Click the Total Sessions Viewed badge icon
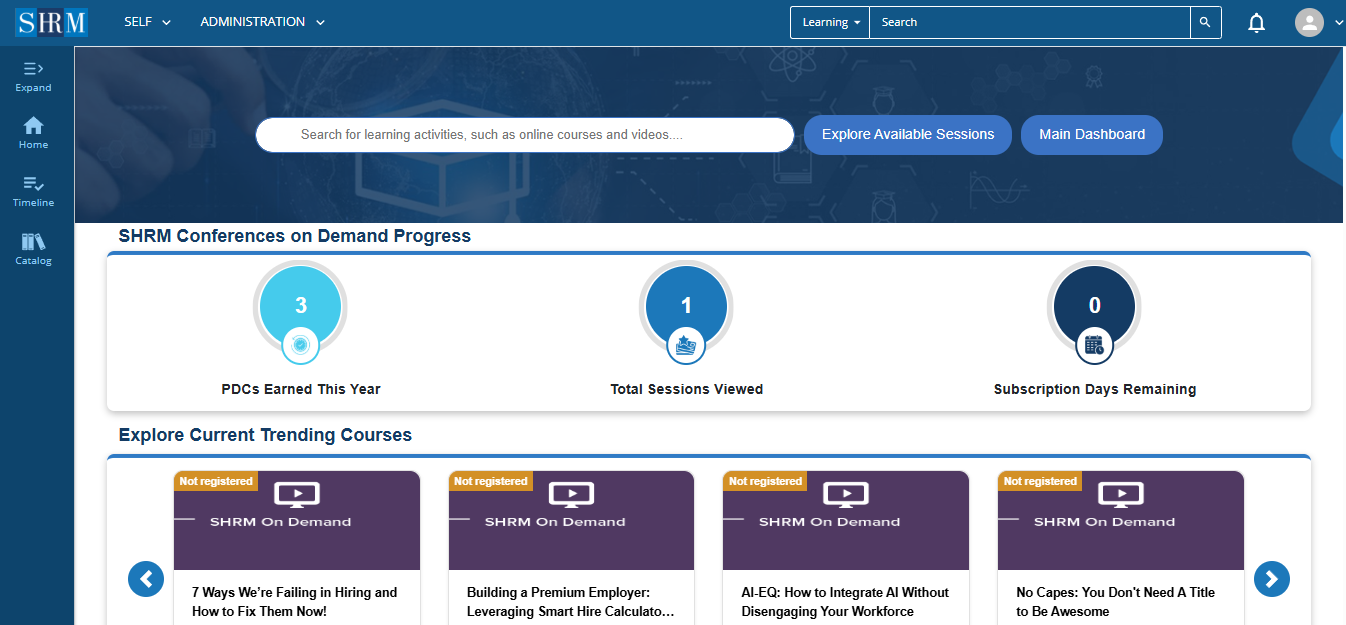The height and width of the screenshot is (625, 1346). 686,345
